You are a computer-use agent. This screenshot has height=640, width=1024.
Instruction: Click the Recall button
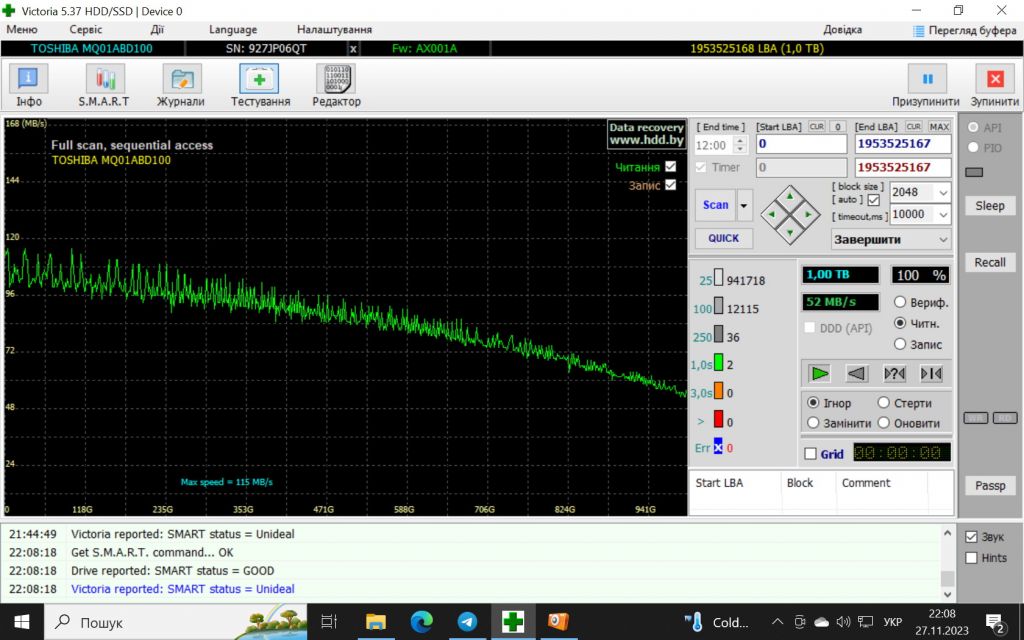990,263
